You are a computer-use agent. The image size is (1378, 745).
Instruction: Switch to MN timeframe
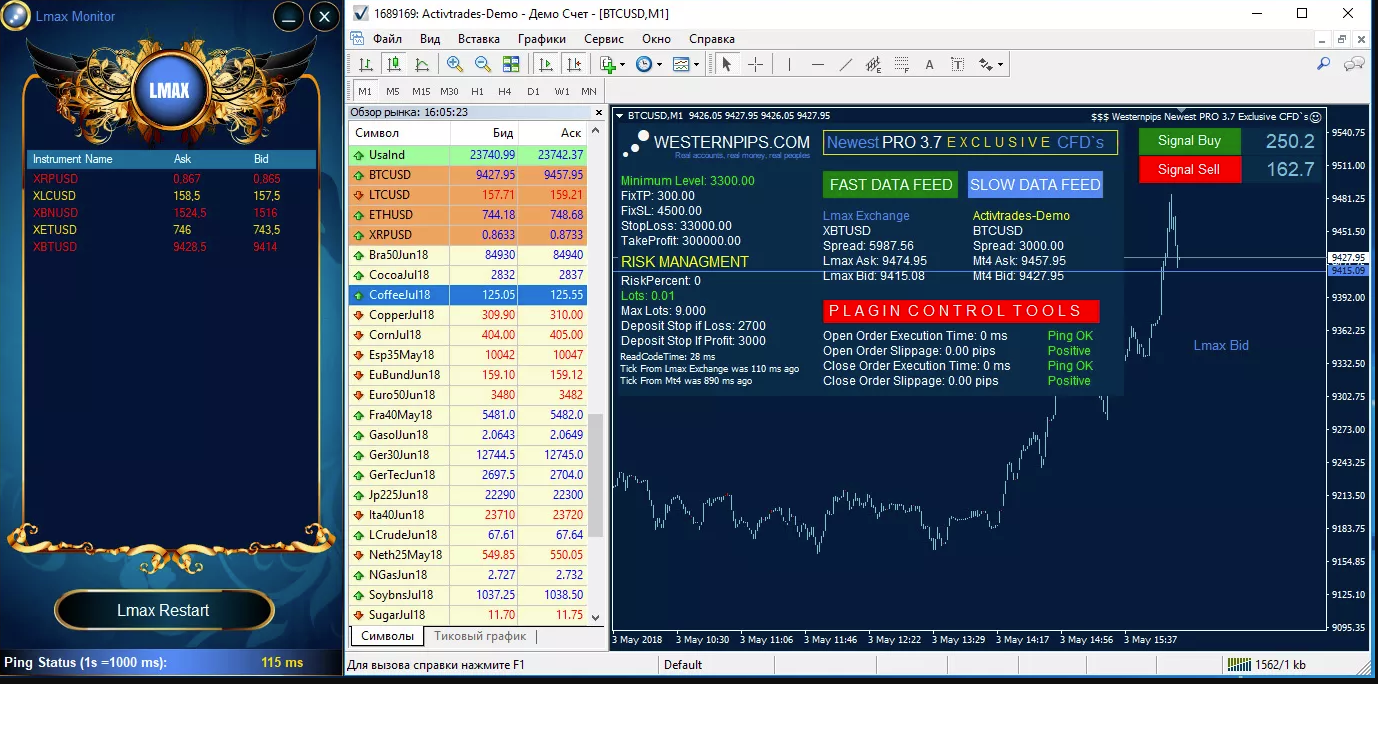coord(589,91)
